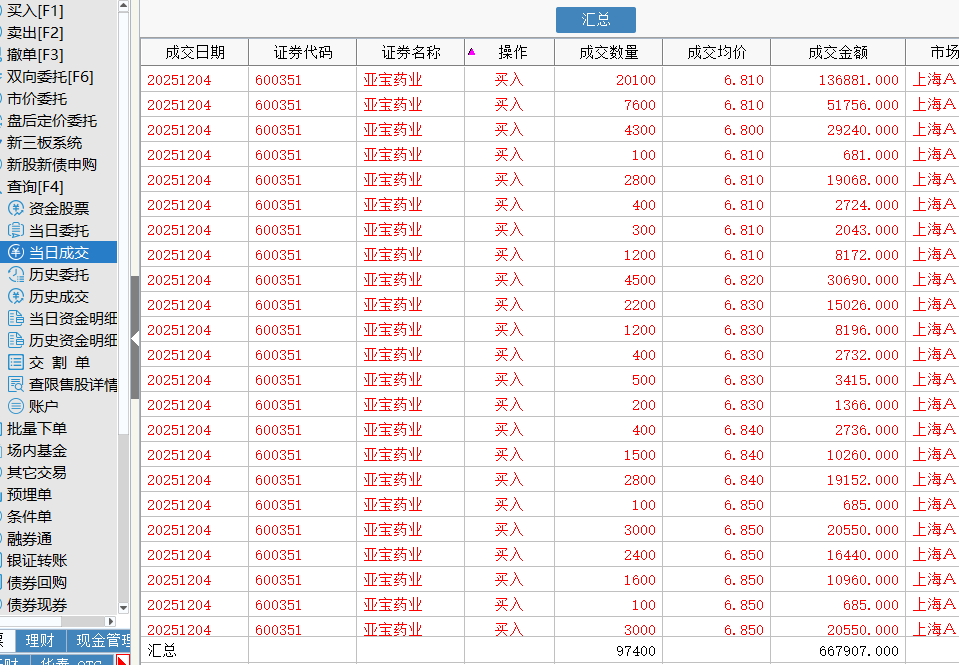Select 市价委托 in the sidebar
959x665 pixels.
pyautogui.click(x=37, y=99)
